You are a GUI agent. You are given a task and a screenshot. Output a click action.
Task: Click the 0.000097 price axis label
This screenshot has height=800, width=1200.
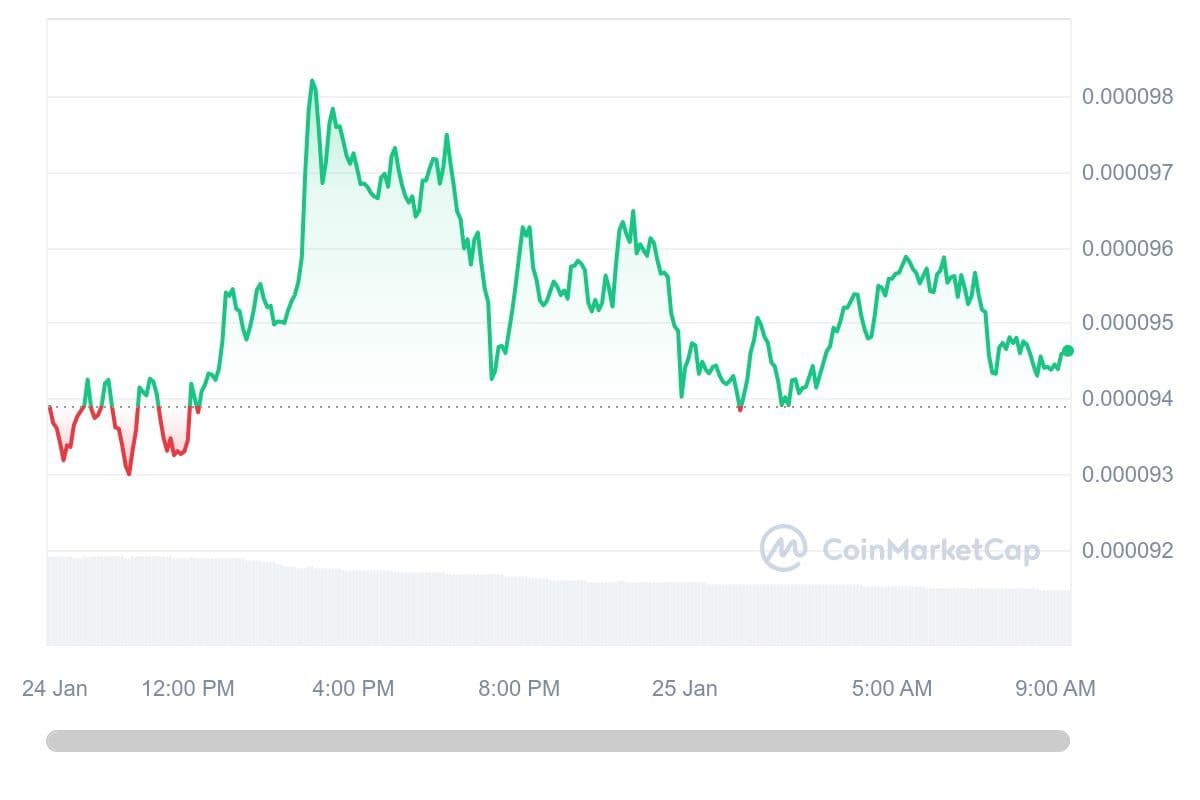[1127, 173]
